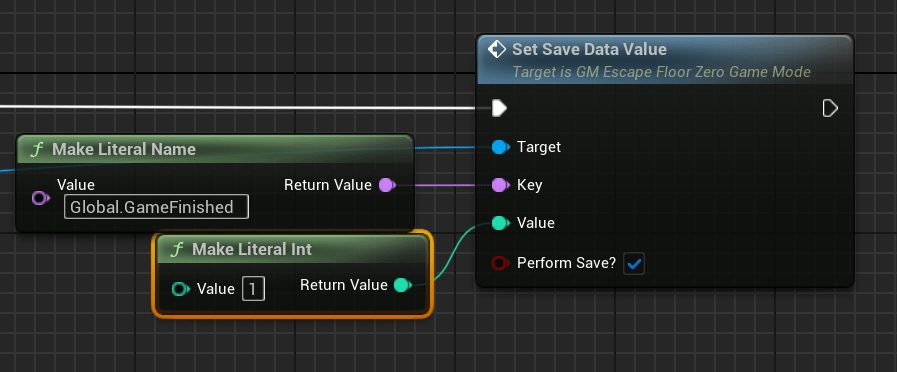Click Make Literal Int Return Value output pin
This screenshot has height=372, width=897.
(x=403, y=284)
